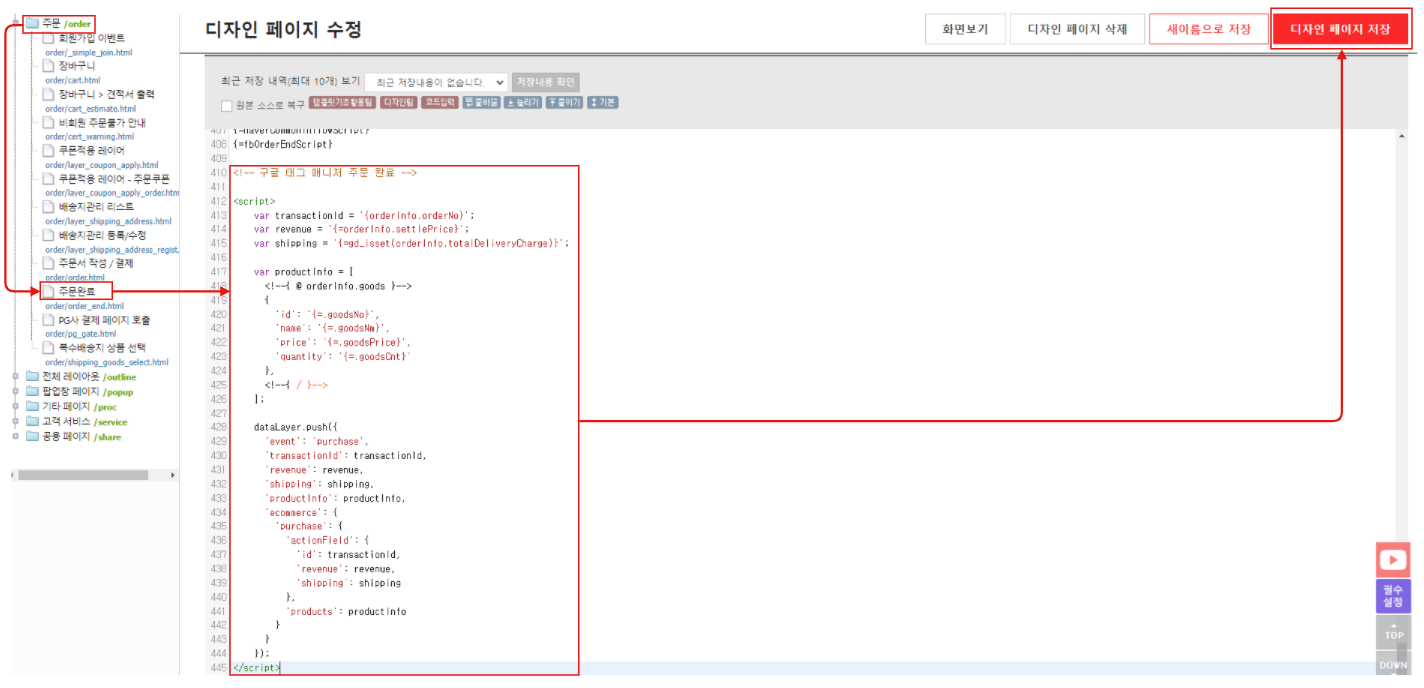Click the code editor vertical scrollbar

[1401, 400]
